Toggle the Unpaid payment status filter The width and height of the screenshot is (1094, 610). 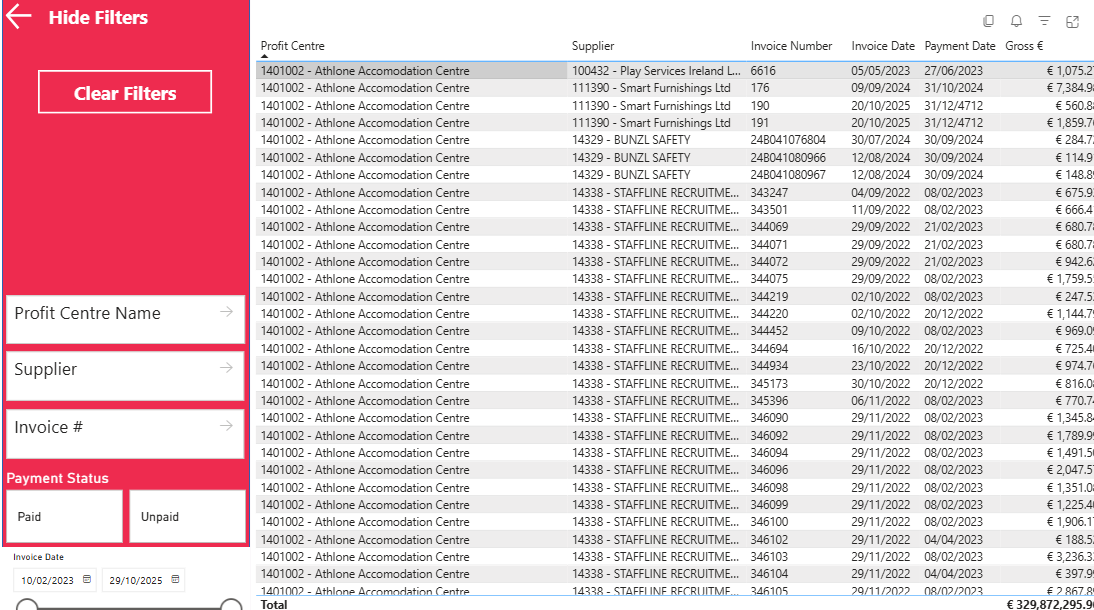tap(187, 516)
